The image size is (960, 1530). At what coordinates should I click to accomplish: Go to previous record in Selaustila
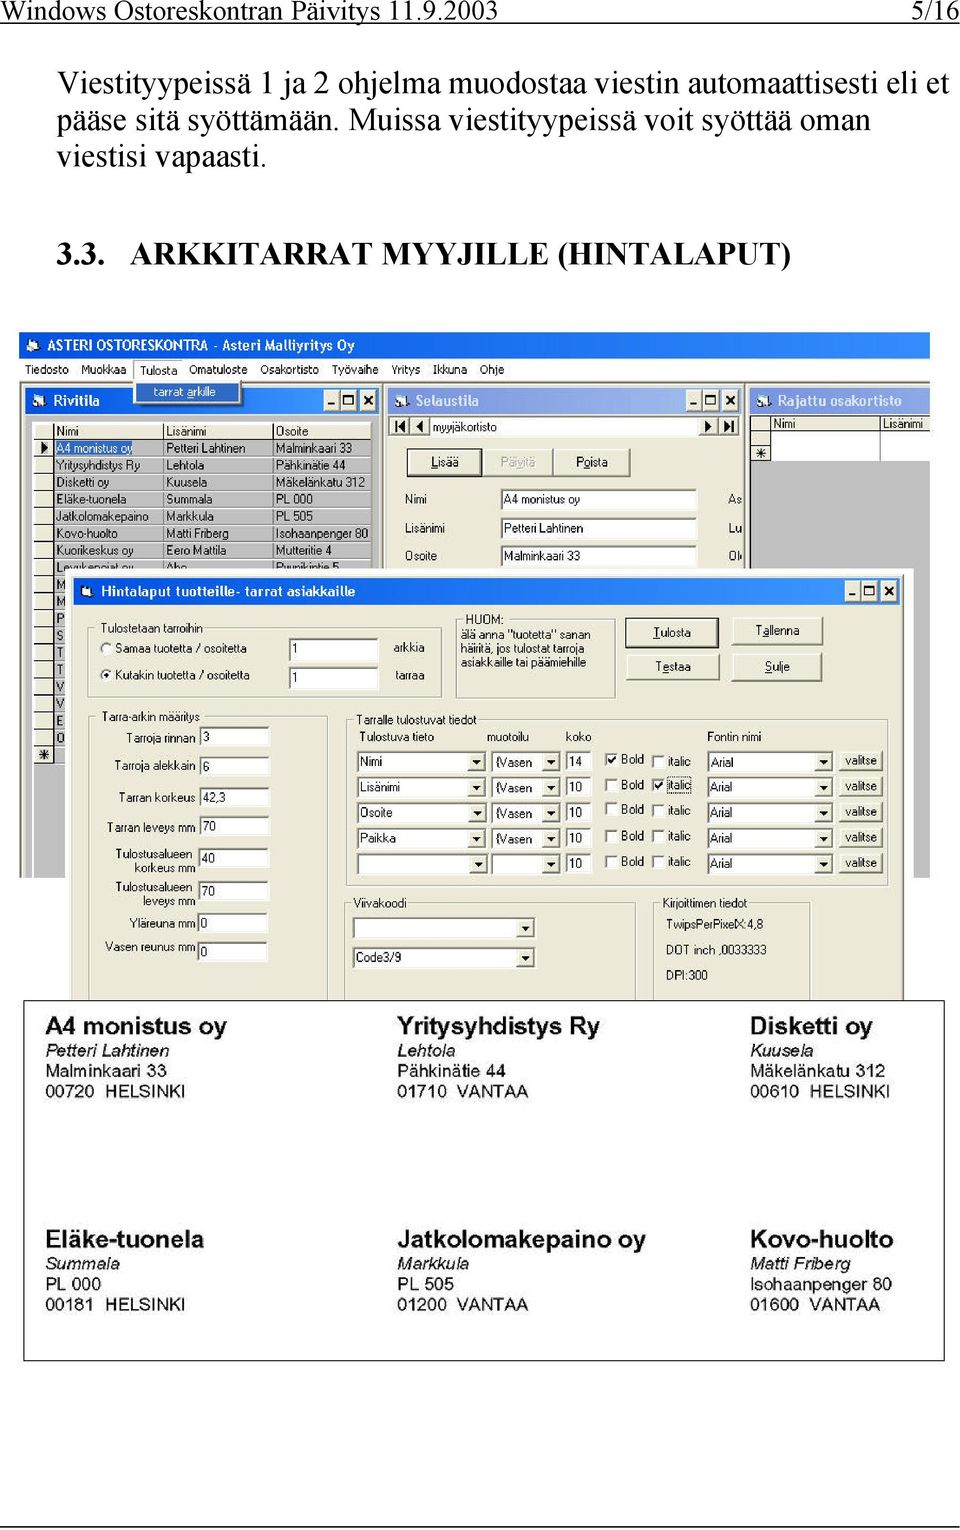pyautogui.click(x=419, y=427)
